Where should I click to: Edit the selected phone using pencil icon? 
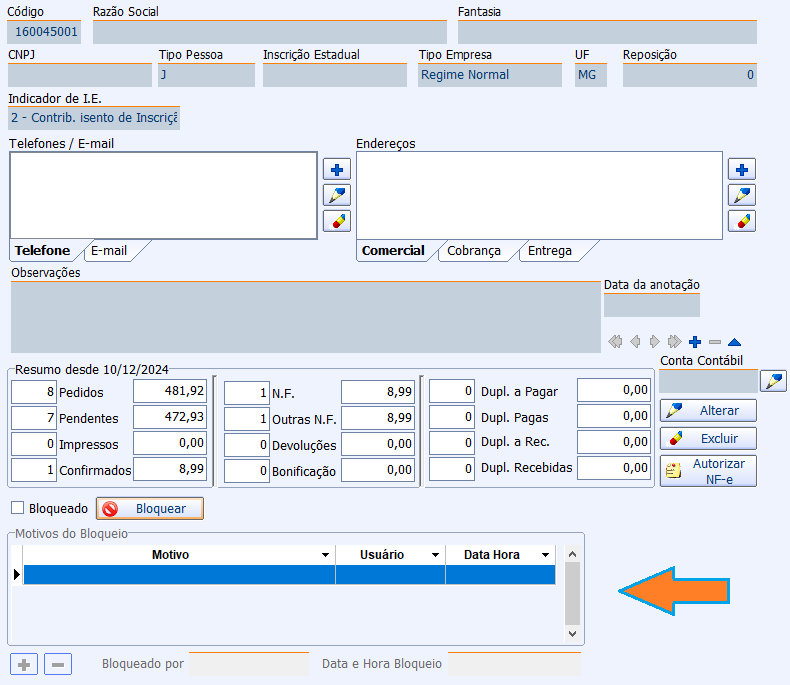336,195
